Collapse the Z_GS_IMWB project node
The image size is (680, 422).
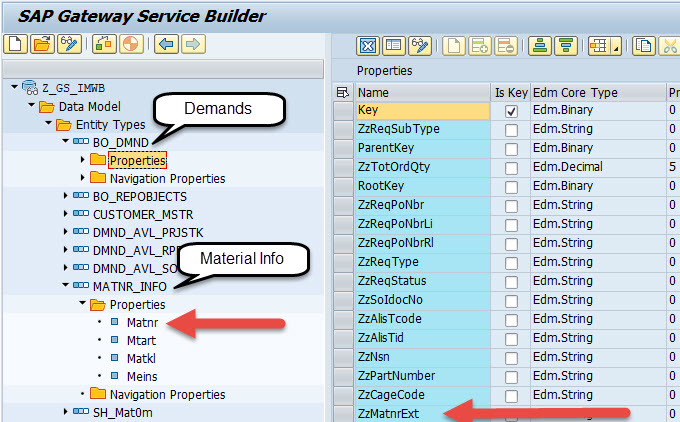pyautogui.click(x=14, y=87)
